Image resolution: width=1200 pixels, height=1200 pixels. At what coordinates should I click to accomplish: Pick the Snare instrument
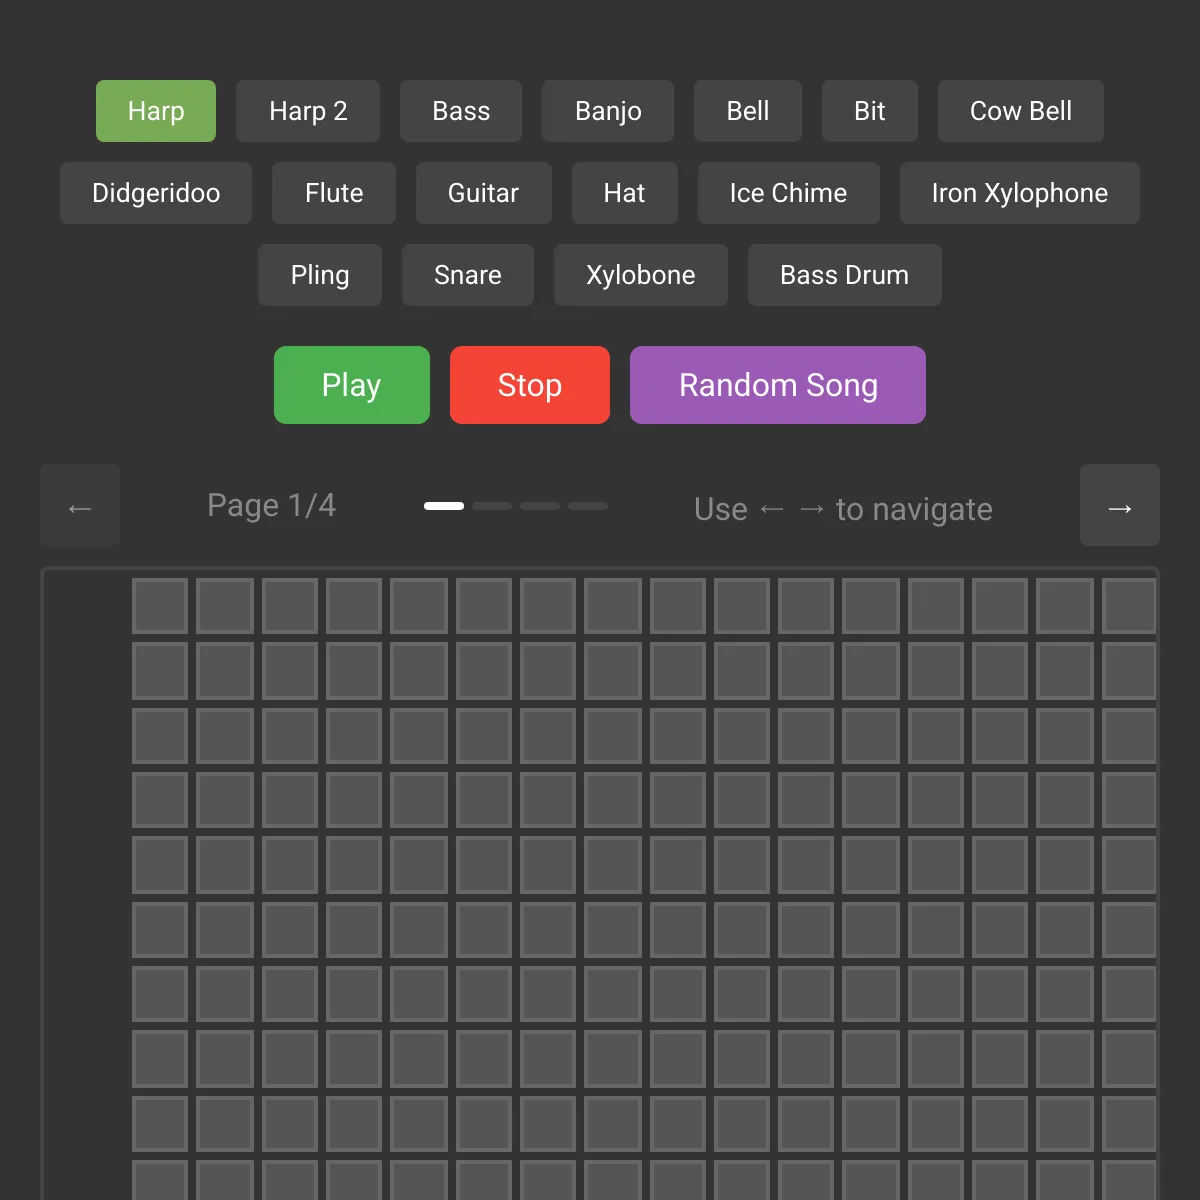click(x=468, y=275)
